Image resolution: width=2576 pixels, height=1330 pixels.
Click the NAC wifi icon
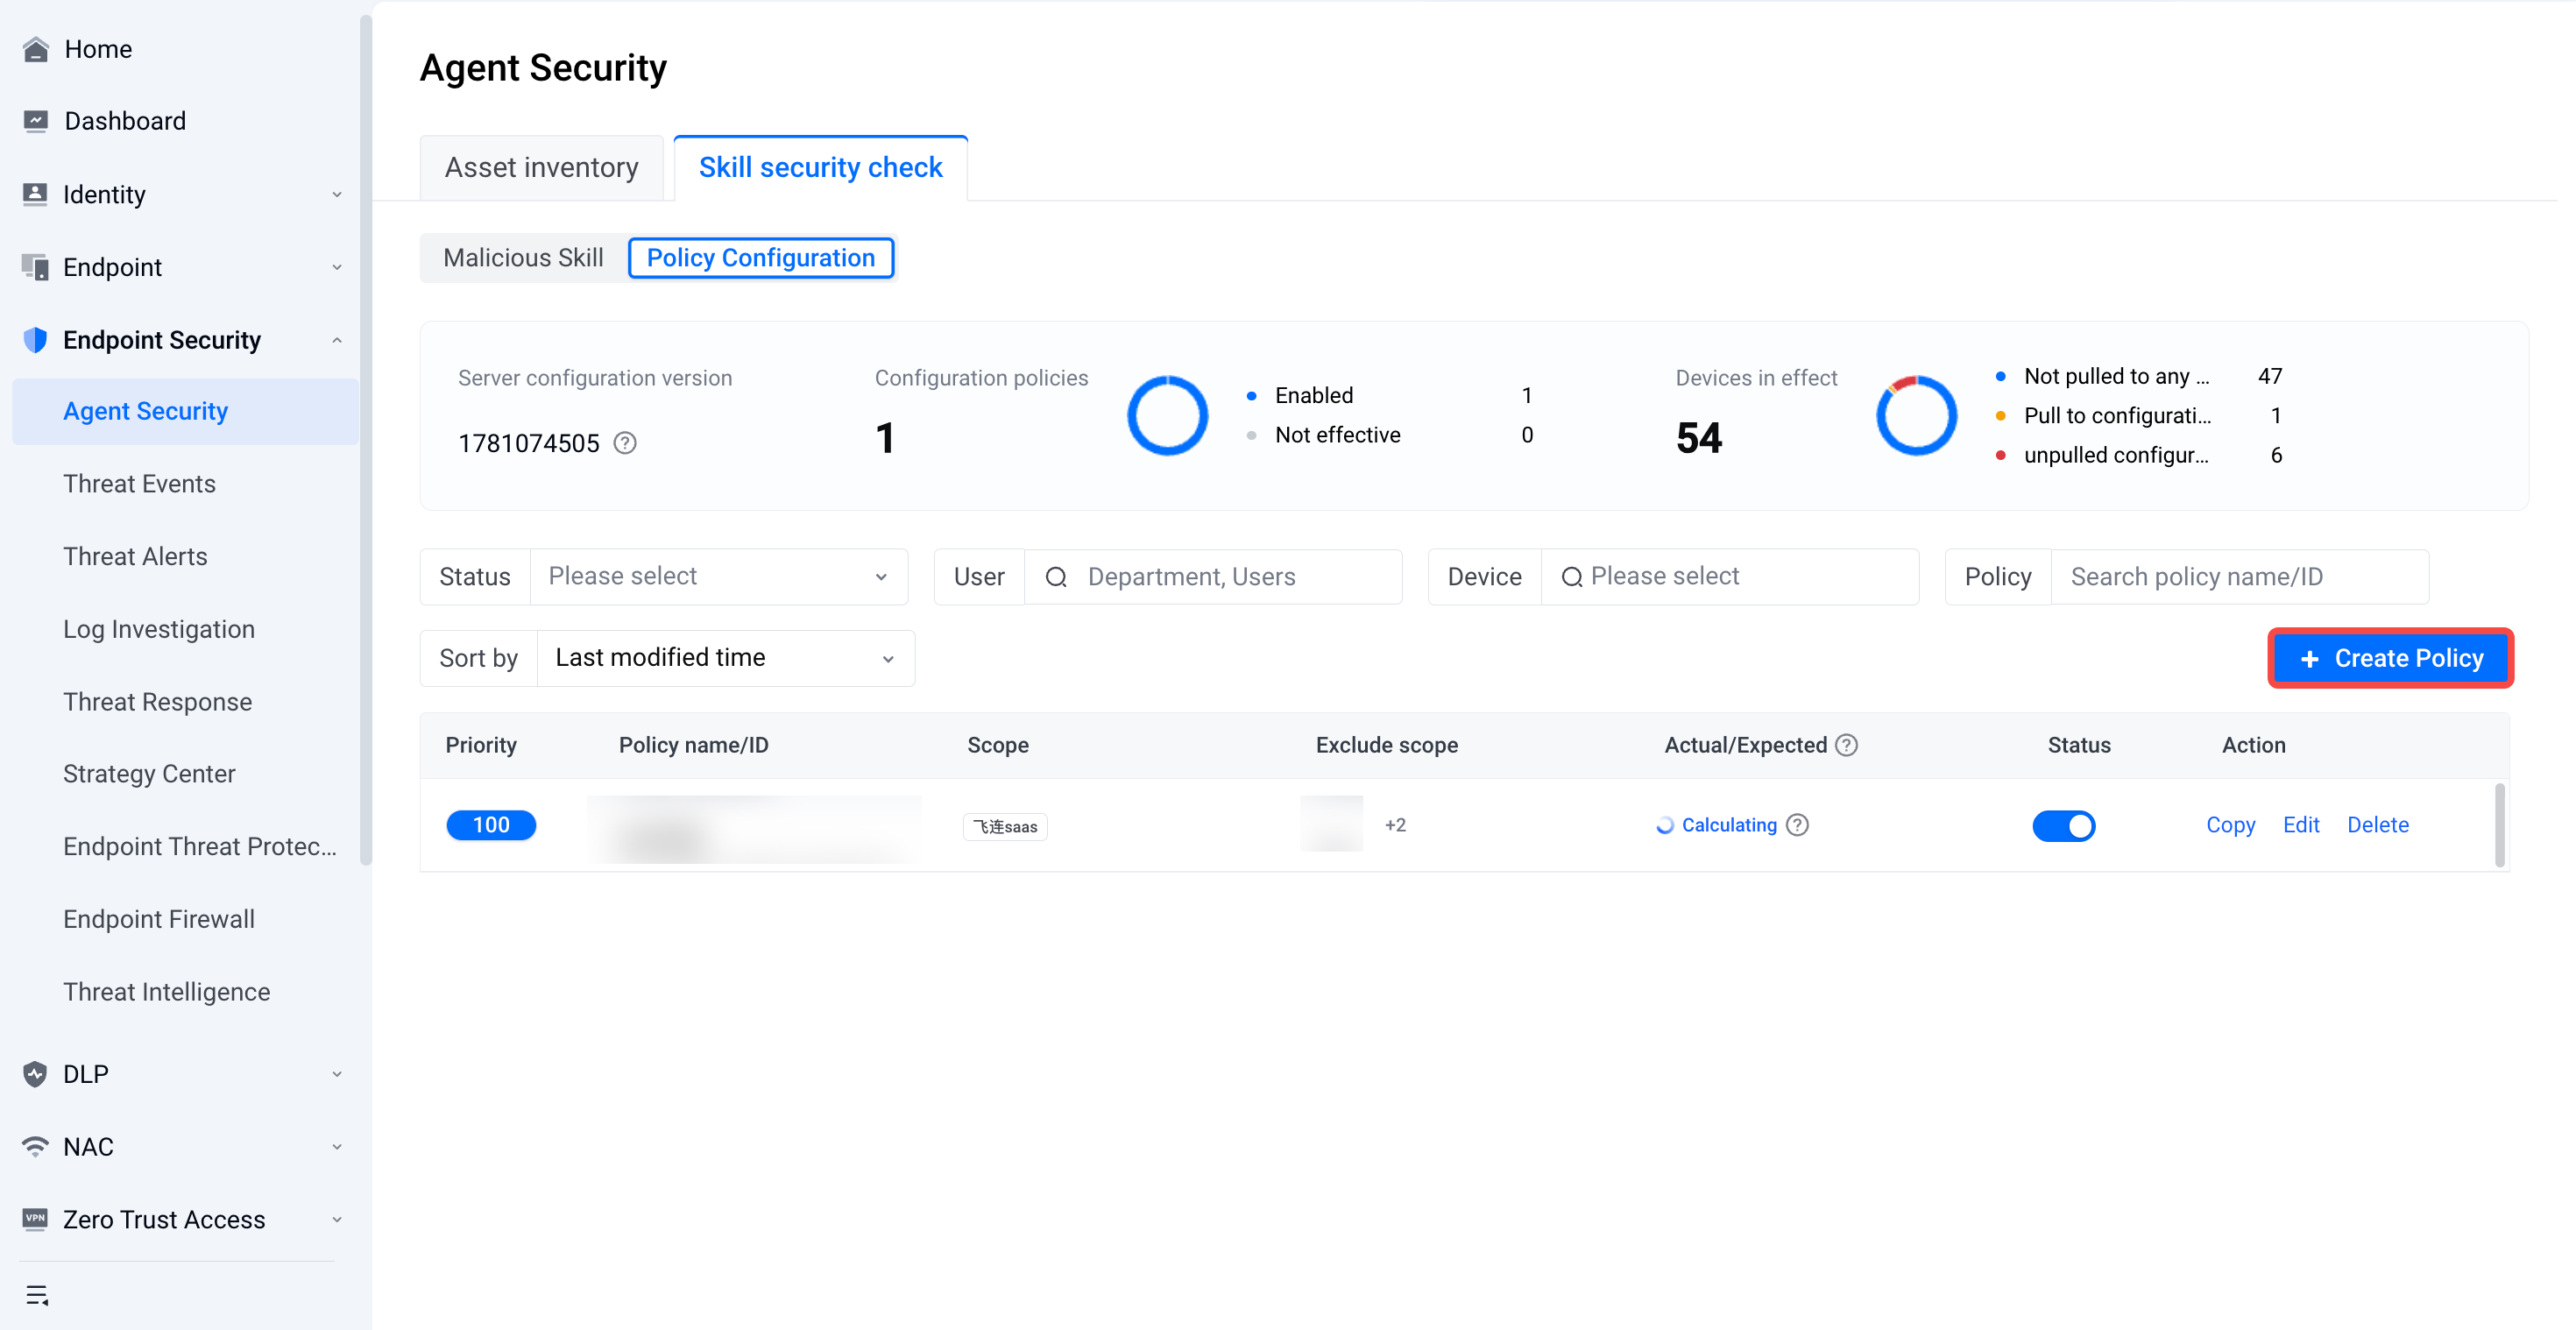point(35,1147)
